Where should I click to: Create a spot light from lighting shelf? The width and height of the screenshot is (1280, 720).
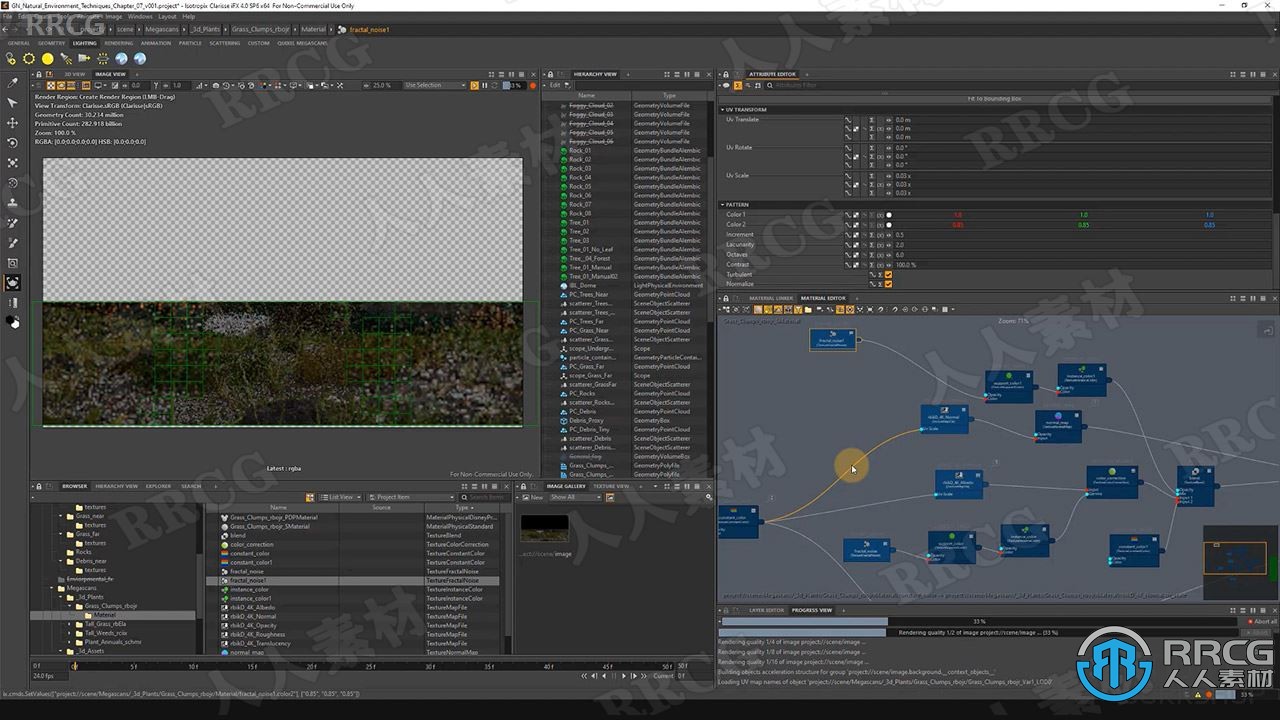coord(66,59)
